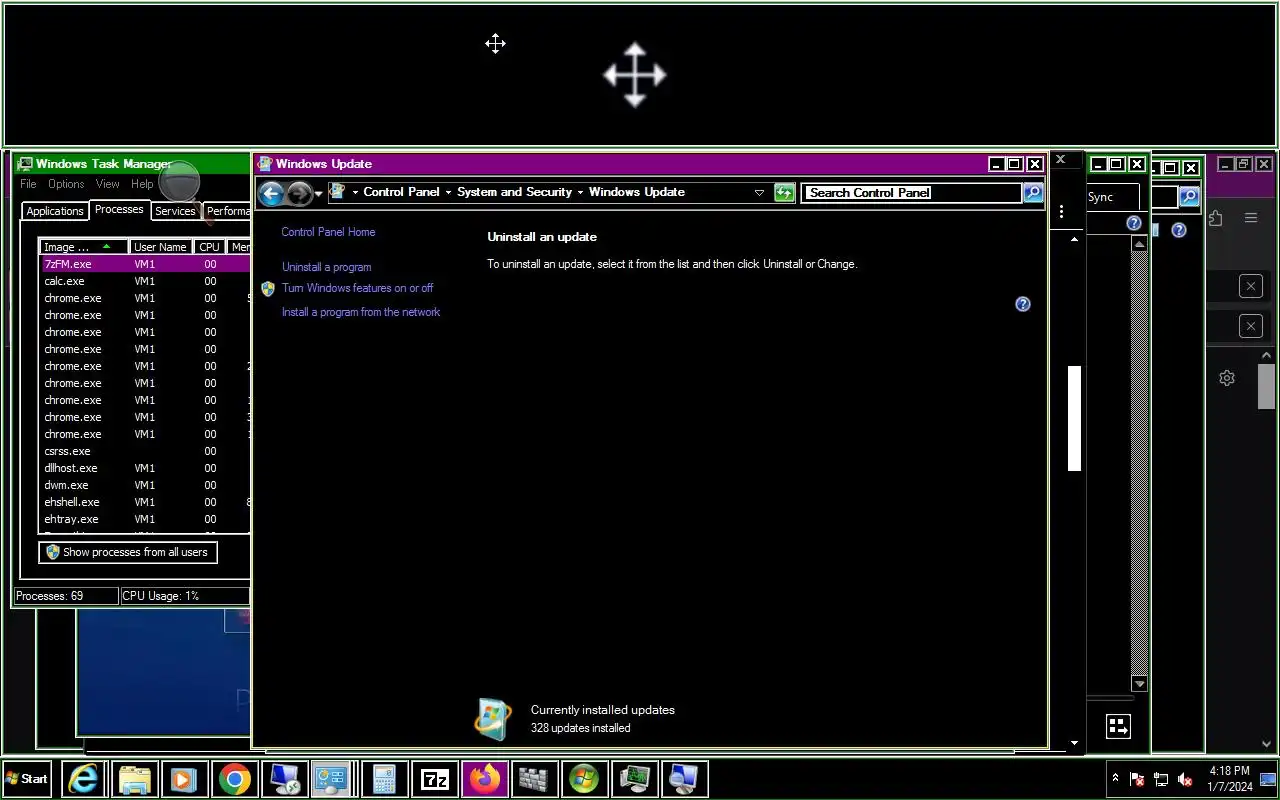Open Control Panel Home link
Image resolution: width=1280 pixels, height=800 pixels.
tap(328, 232)
